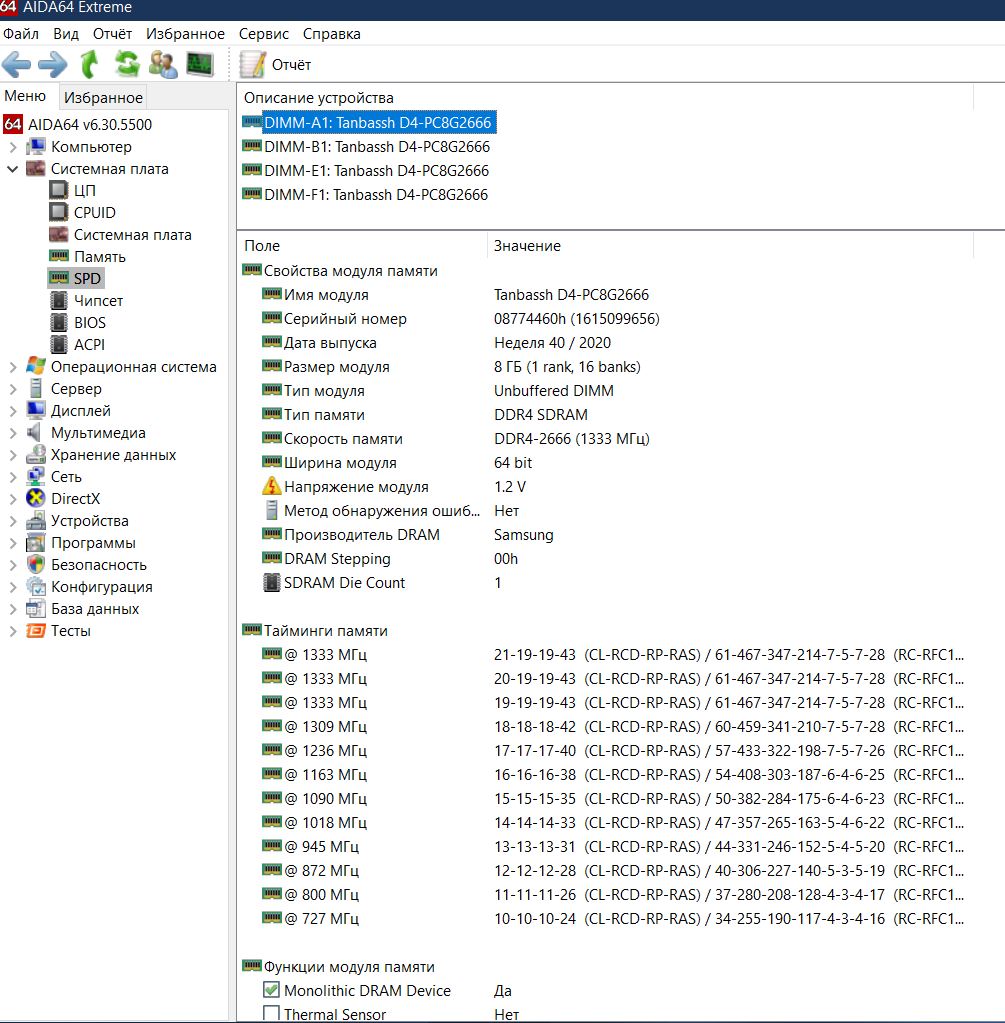Click the SDRAM Die Count chip icon
The height and width of the screenshot is (1023, 1005).
click(271, 583)
